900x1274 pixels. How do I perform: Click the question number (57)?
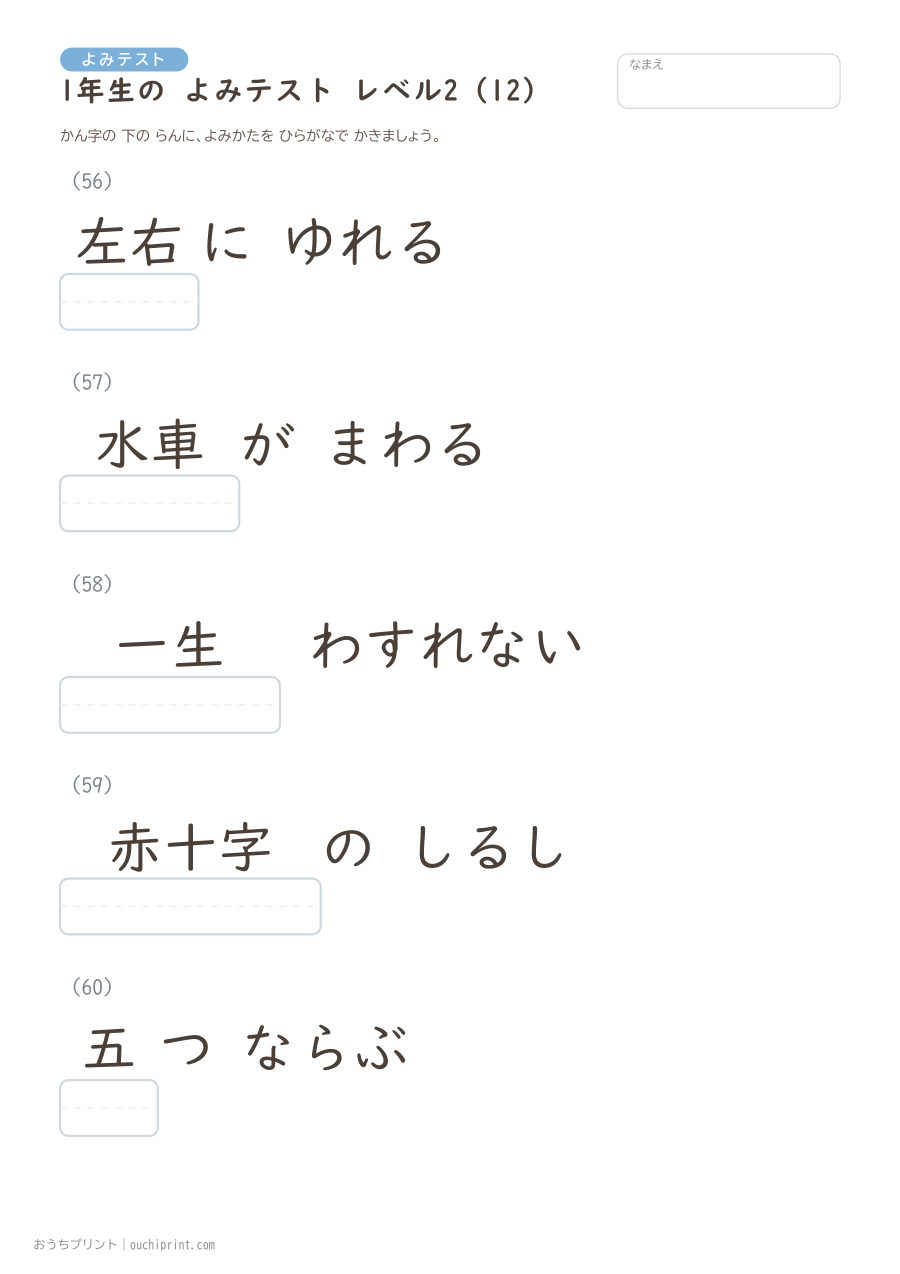[x=92, y=382]
